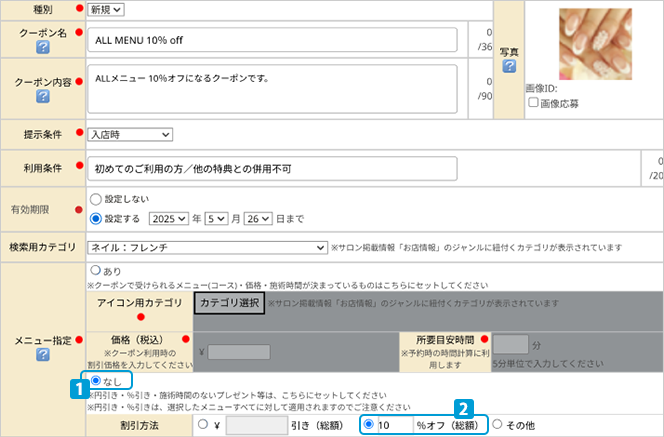Select the あり menu radio button

click(96, 270)
